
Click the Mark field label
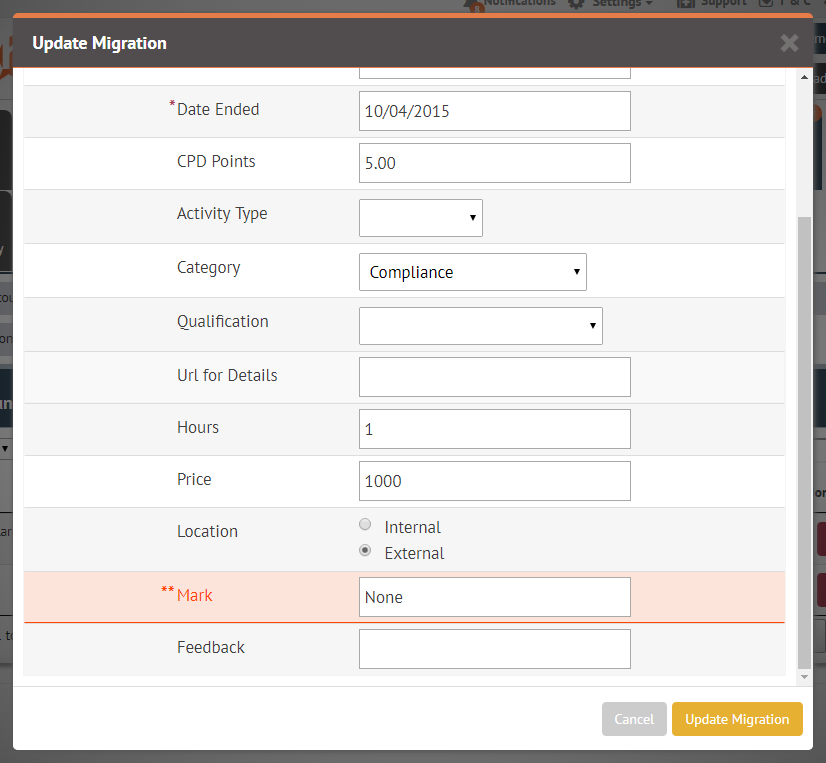(x=194, y=595)
